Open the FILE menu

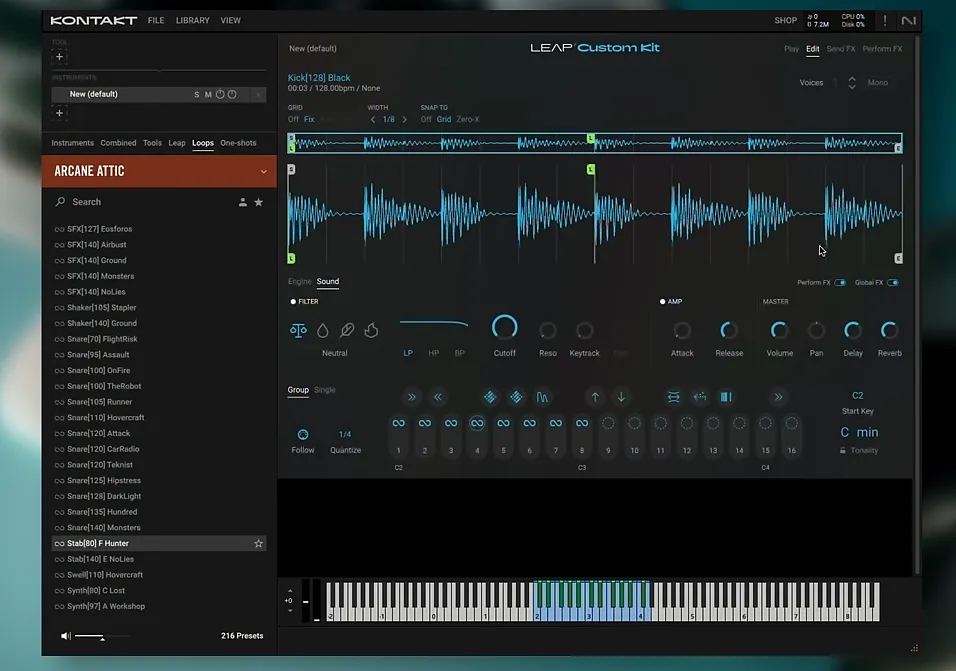156,20
